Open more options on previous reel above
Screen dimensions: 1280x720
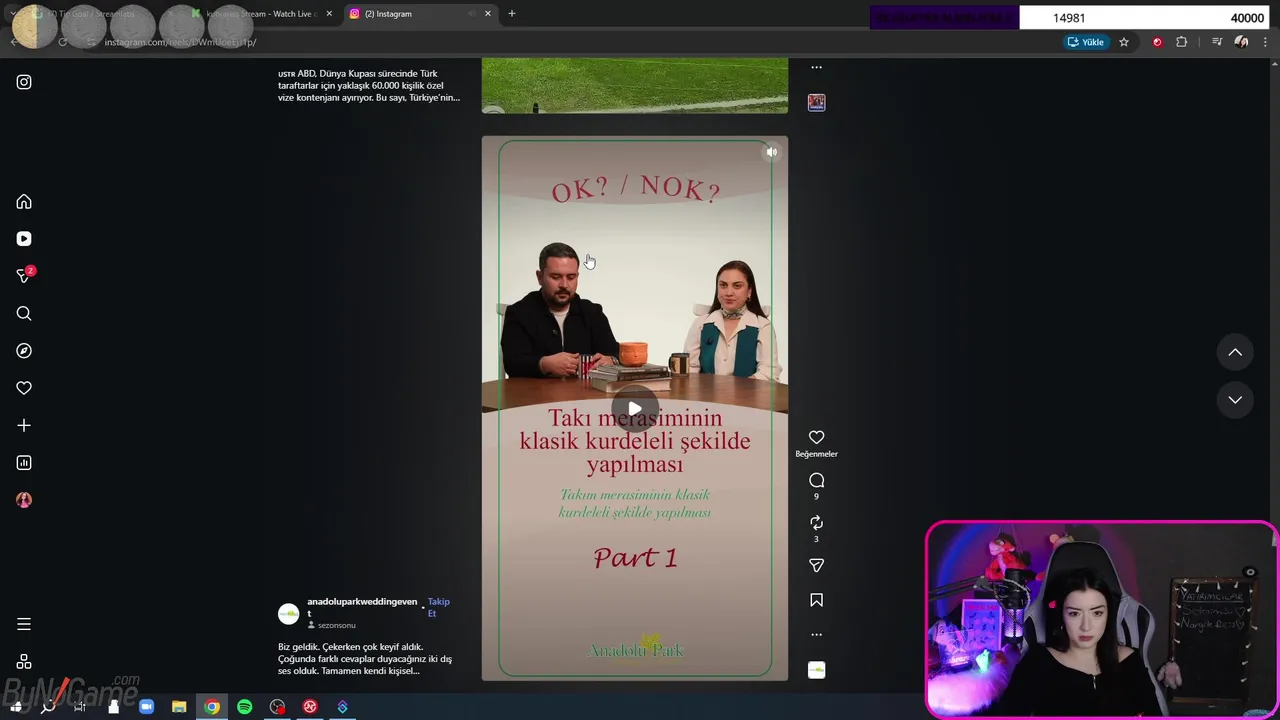pos(816,68)
